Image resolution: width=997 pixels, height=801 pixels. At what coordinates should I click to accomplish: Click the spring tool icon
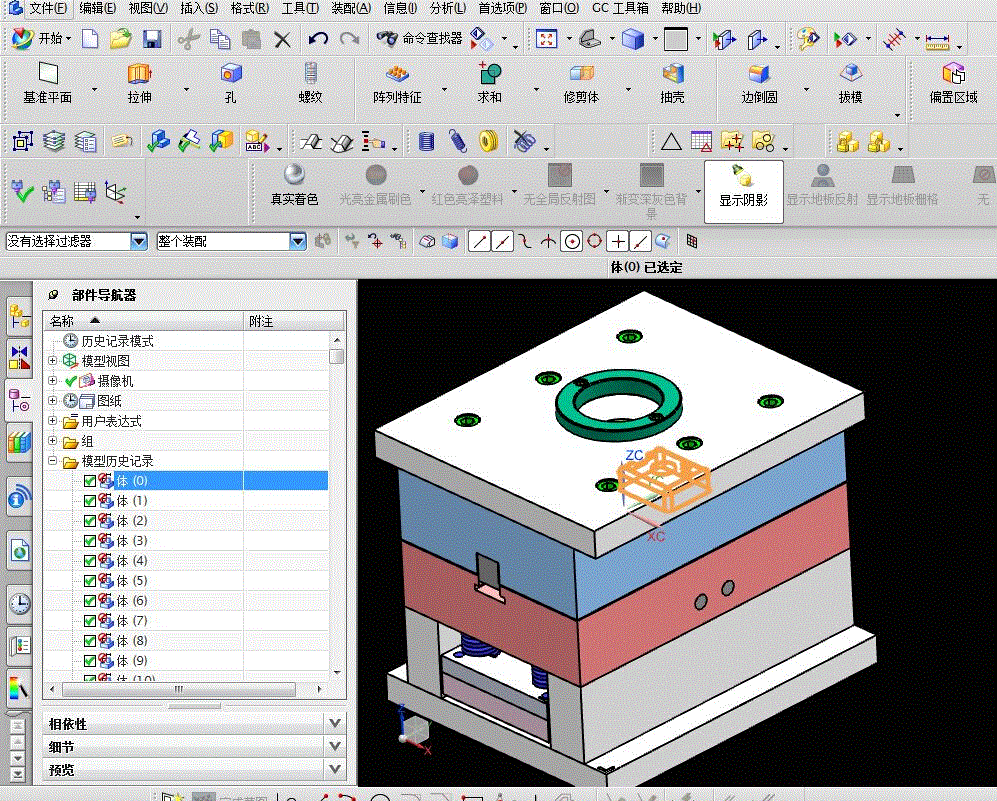[x=458, y=141]
